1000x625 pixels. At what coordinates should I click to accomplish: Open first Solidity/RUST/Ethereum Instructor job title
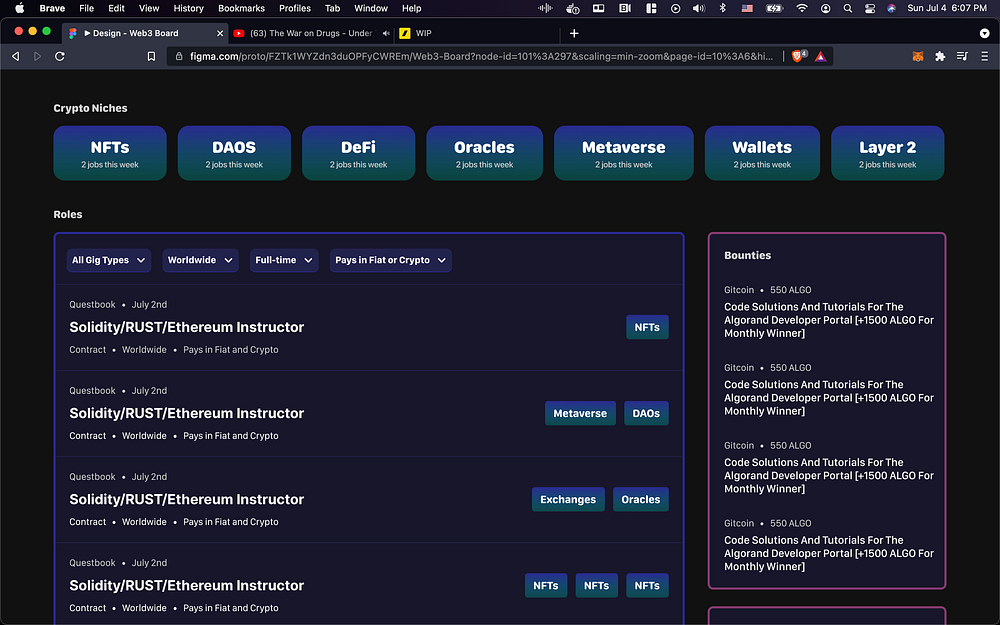click(x=187, y=327)
